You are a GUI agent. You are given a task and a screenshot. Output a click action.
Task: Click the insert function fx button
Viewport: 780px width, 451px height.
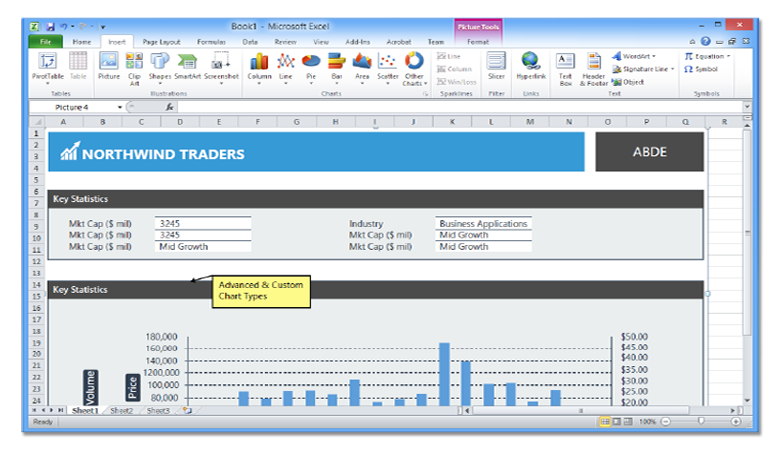tap(170, 107)
